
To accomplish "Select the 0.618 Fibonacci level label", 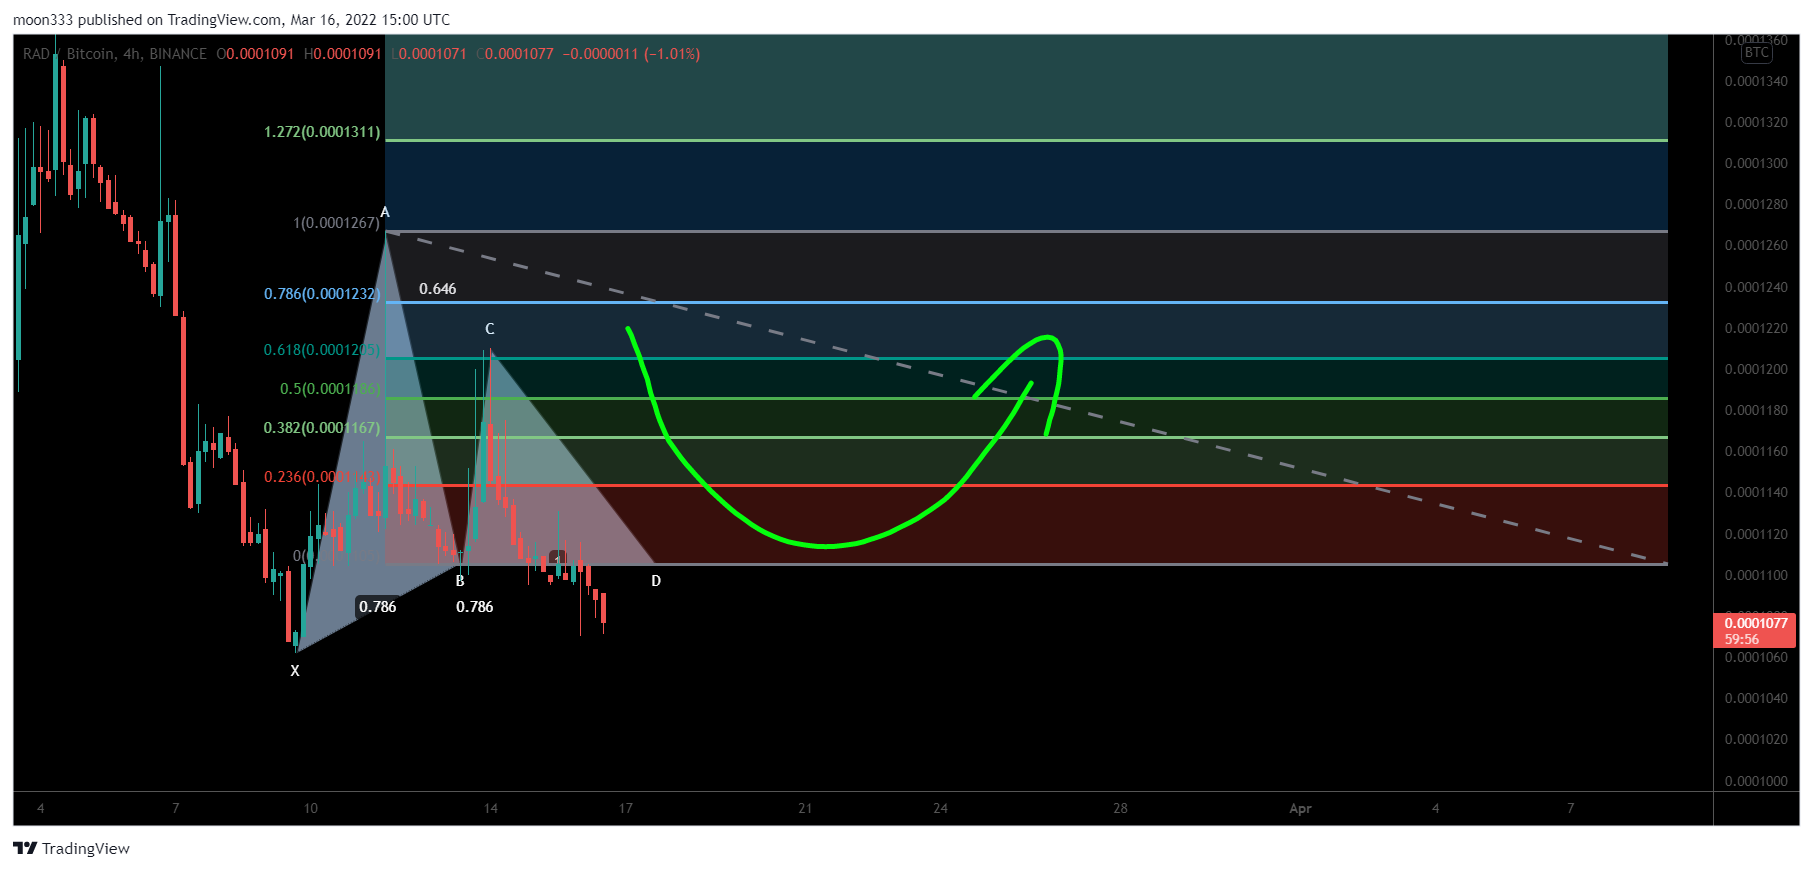I will point(322,350).
